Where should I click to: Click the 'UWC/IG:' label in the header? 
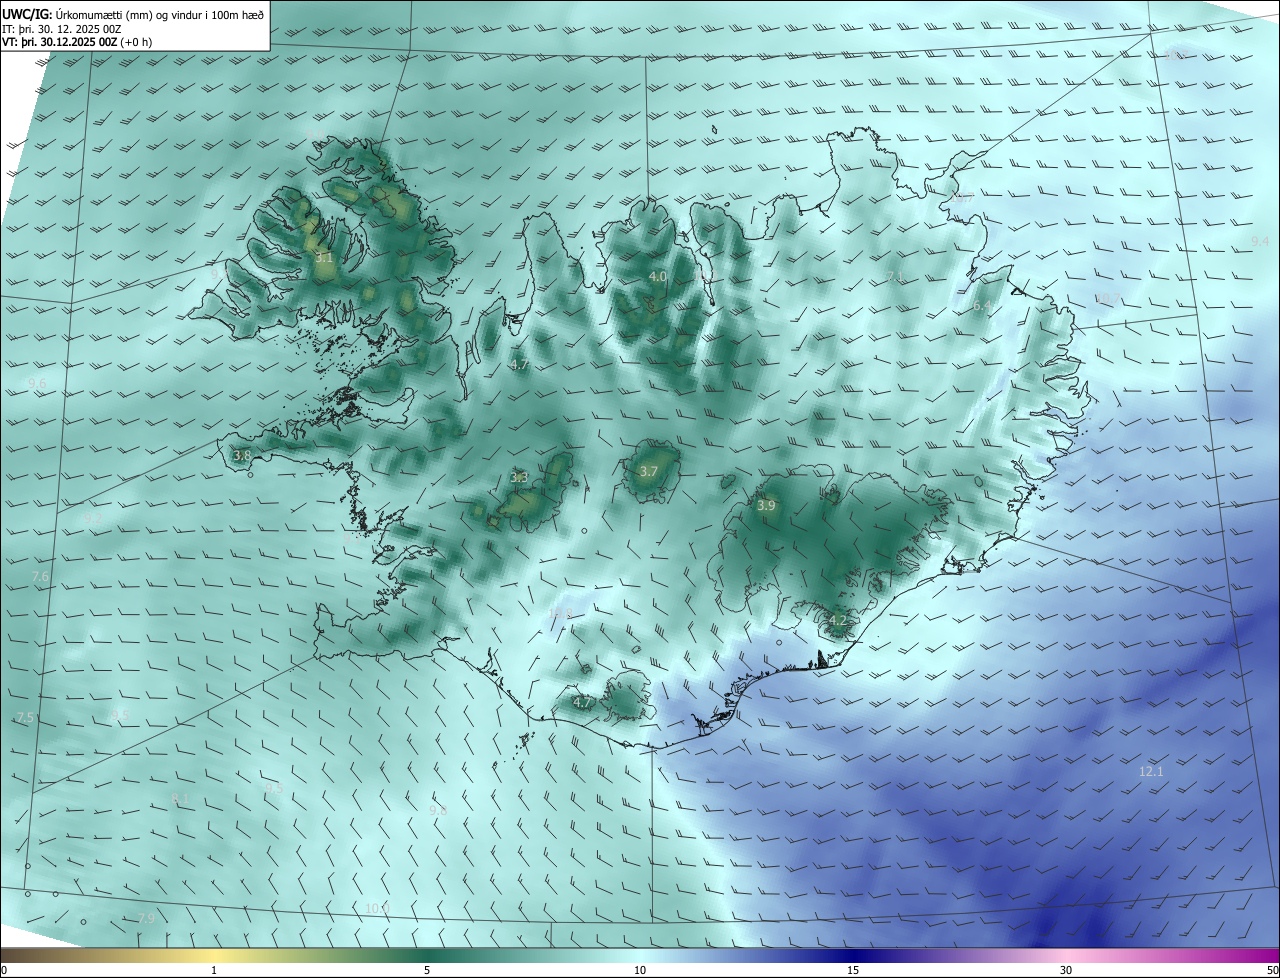click(x=27, y=14)
